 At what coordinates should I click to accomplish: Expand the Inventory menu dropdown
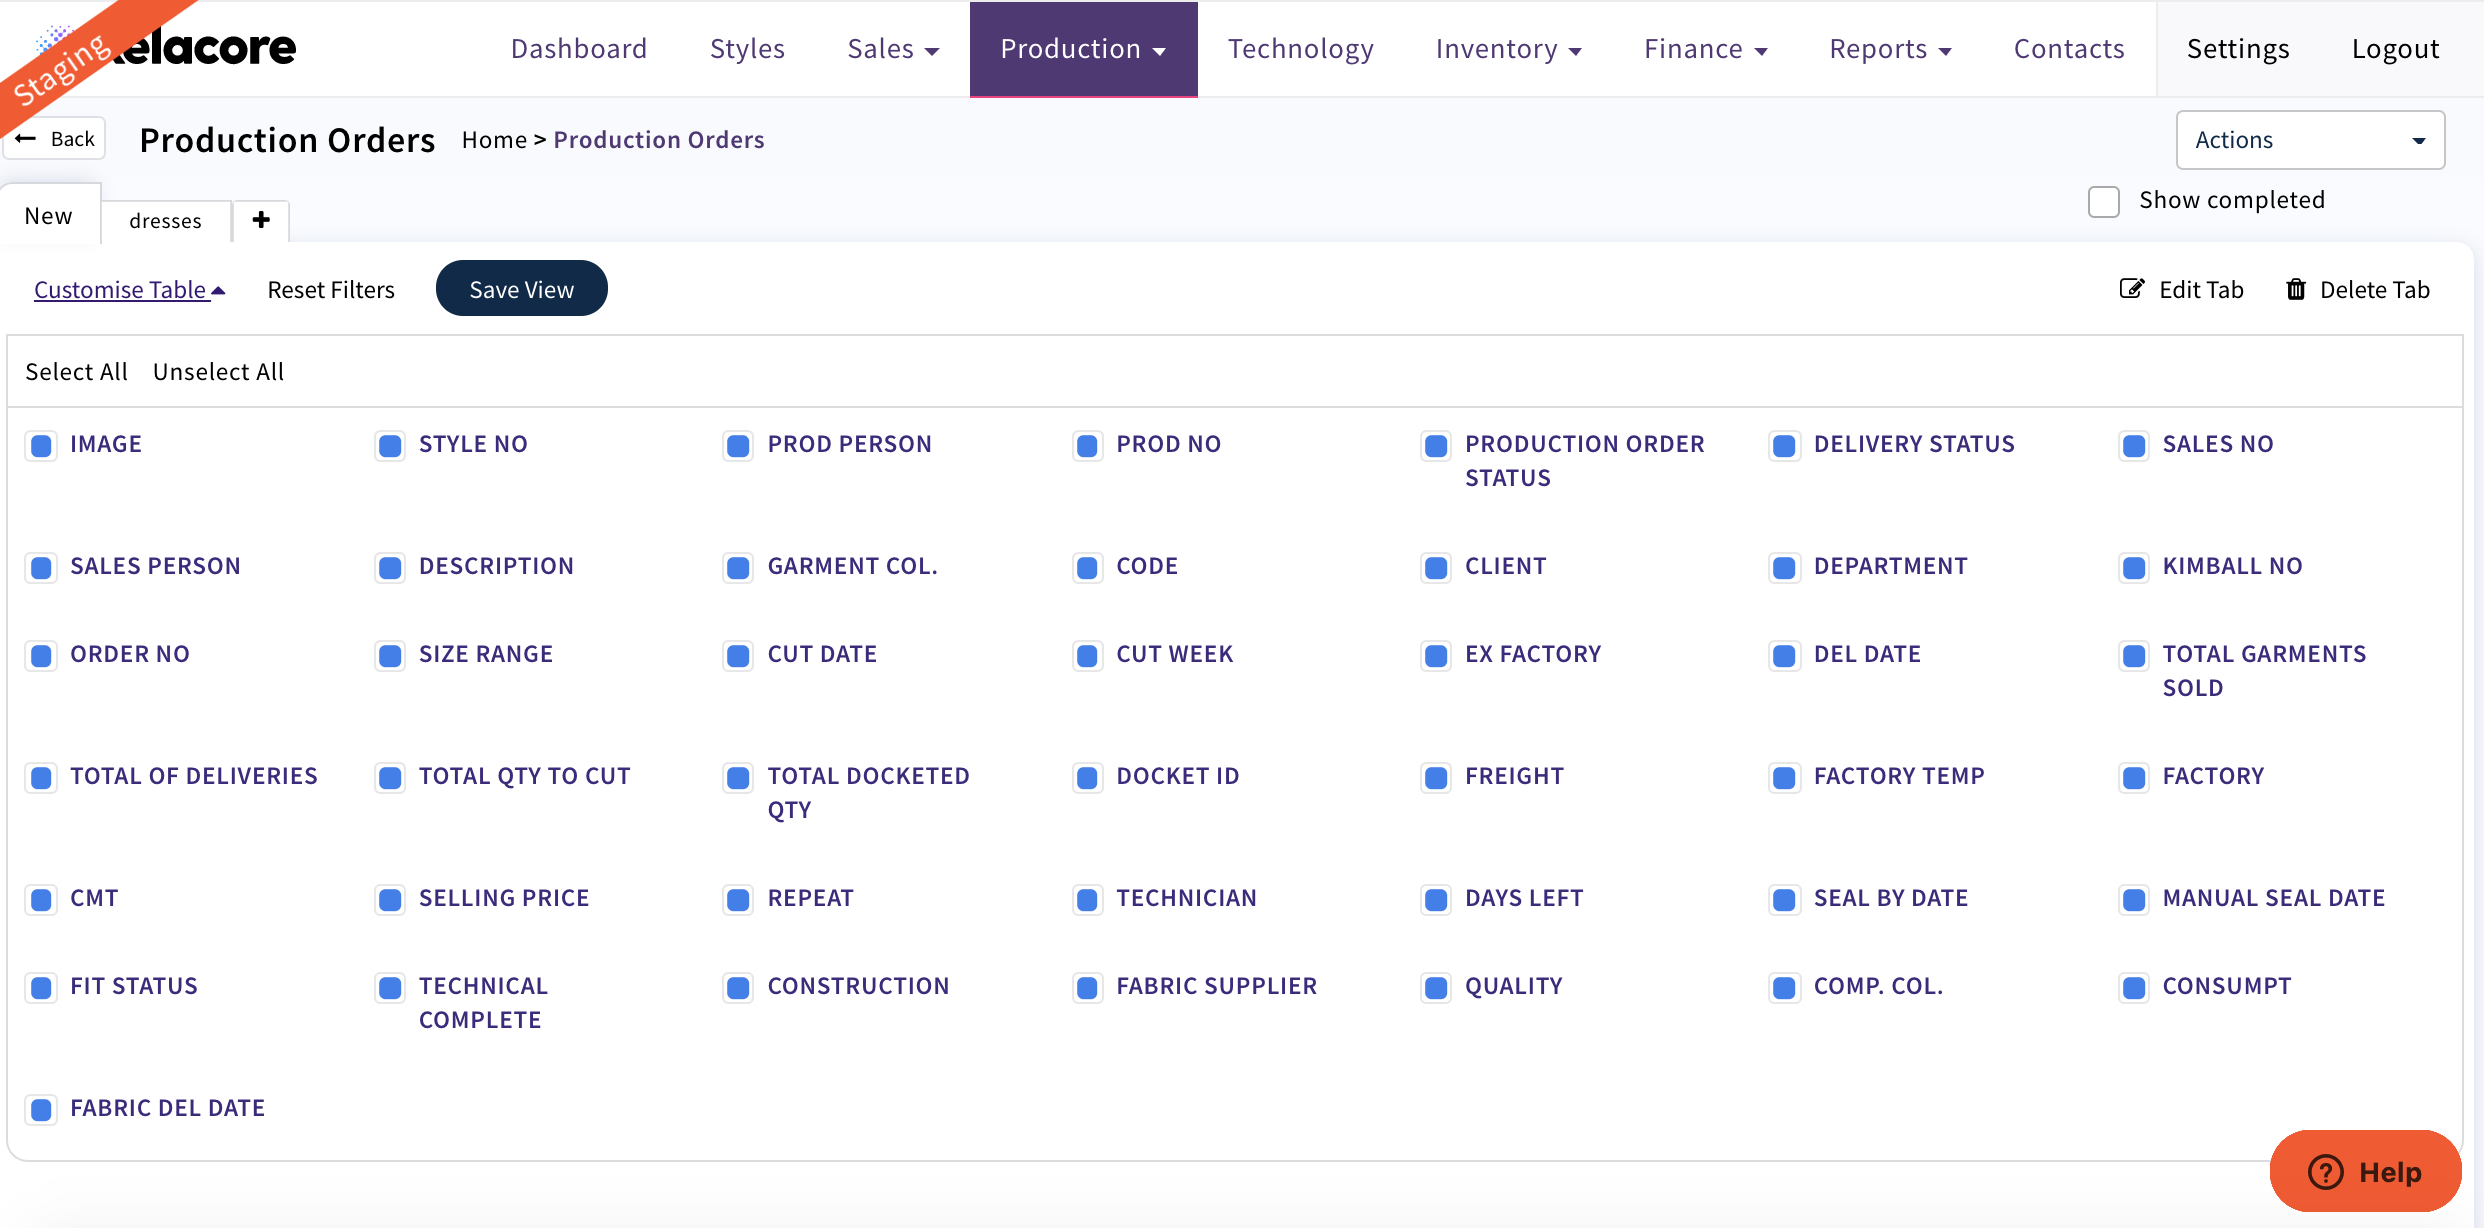(x=1509, y=48)
